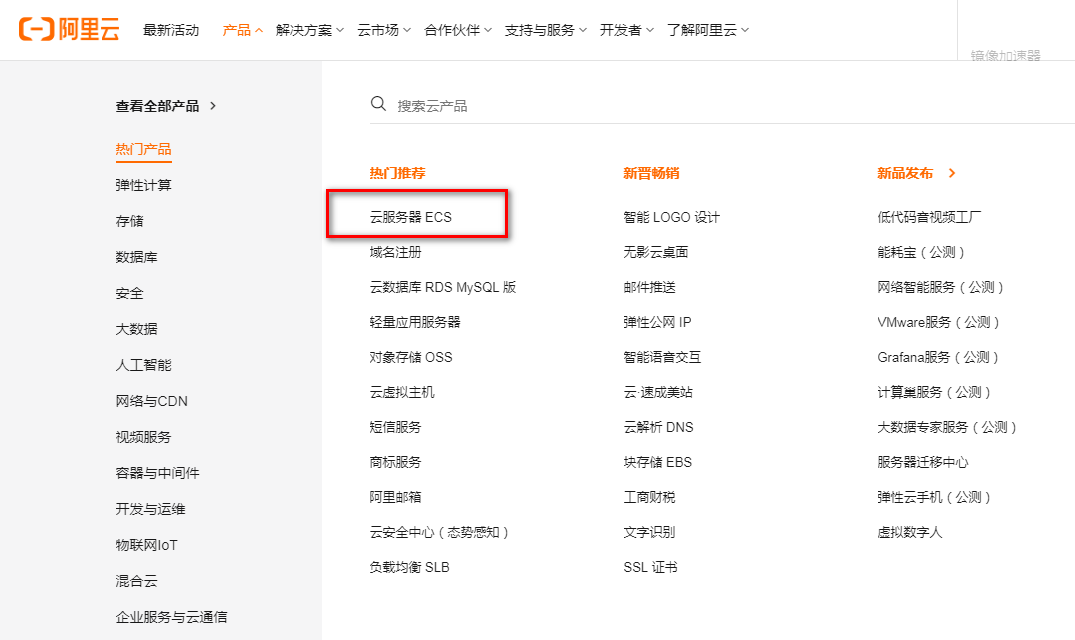This screenshot has width=1075, height=640.
Task: Expand the 云市场 dropdown
Action: click(384, 30)
